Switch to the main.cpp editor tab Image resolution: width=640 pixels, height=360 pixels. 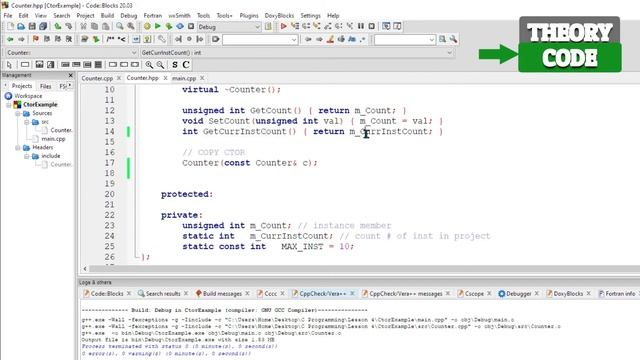point(184,78)
